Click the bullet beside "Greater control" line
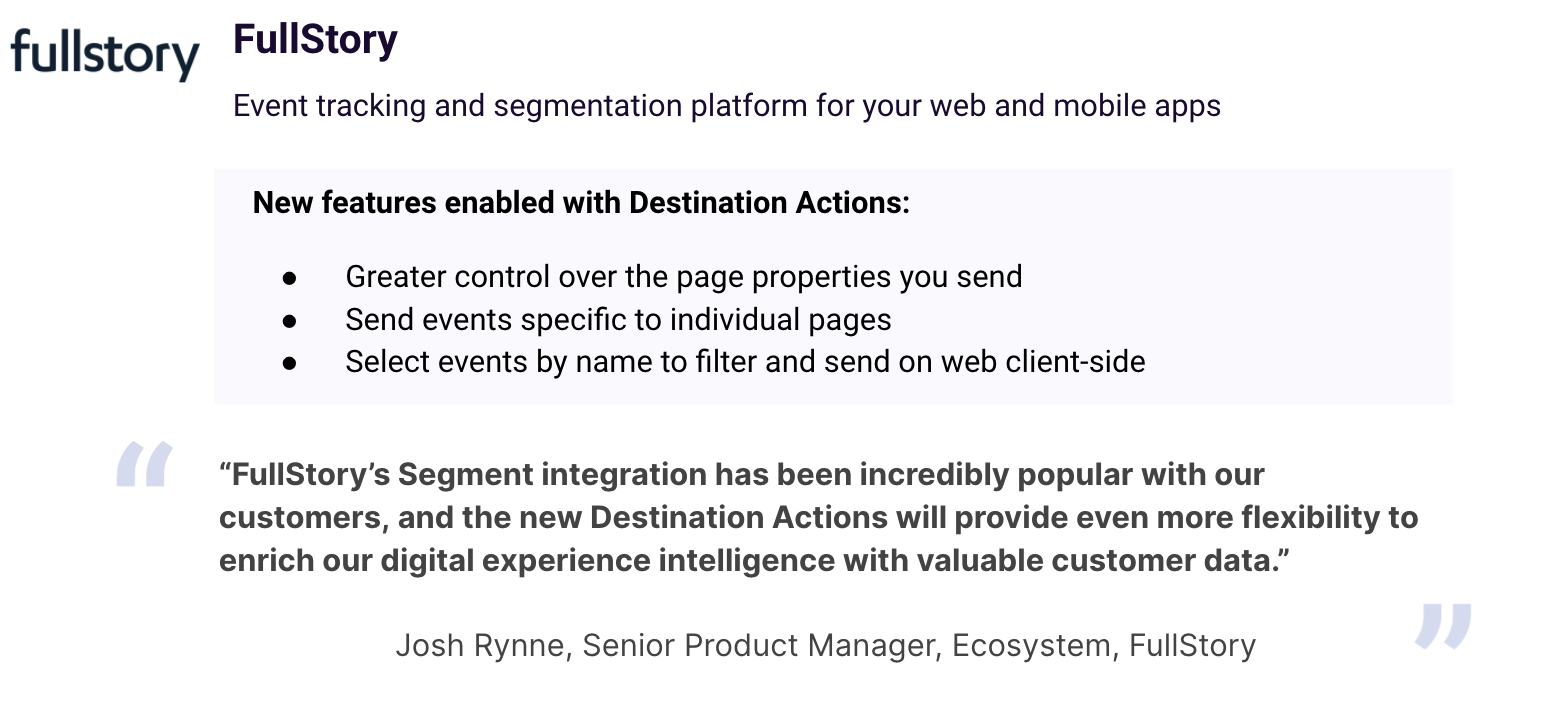Image resolution: width=1544 pixels, height=718 pixels. pos(290,277)
